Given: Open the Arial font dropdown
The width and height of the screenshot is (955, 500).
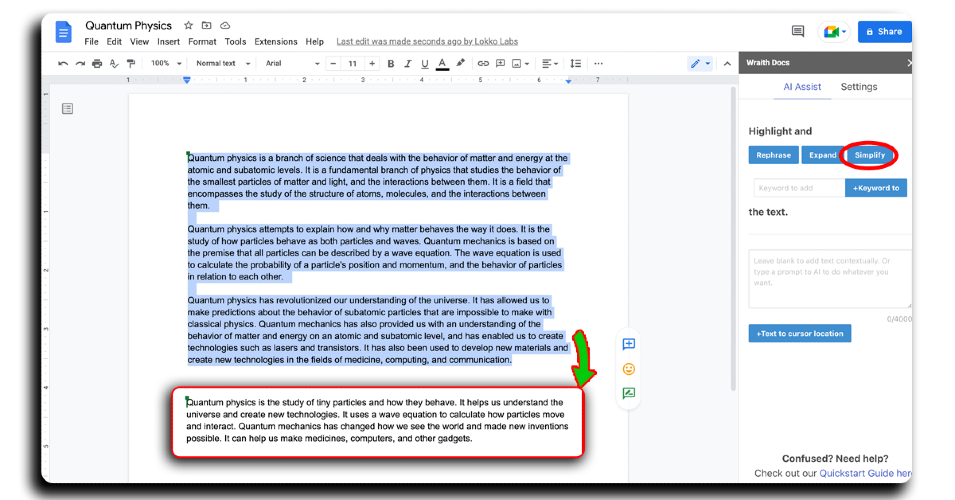Looking at the screenshot, I should click(x=292, y=63).
